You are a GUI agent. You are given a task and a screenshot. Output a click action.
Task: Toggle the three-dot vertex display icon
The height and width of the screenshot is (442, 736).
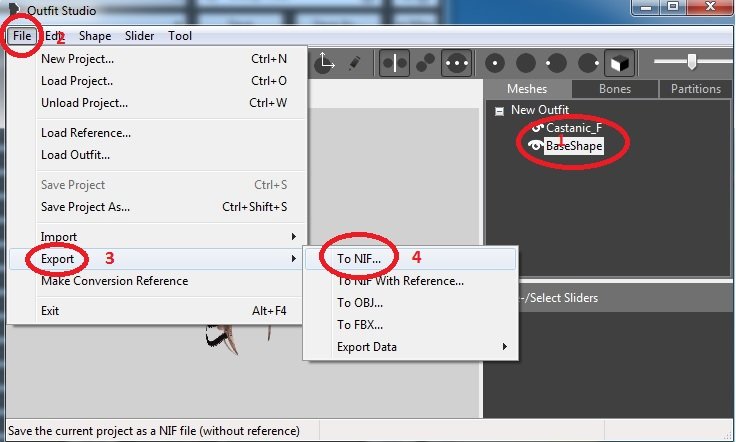coord(457,64)
